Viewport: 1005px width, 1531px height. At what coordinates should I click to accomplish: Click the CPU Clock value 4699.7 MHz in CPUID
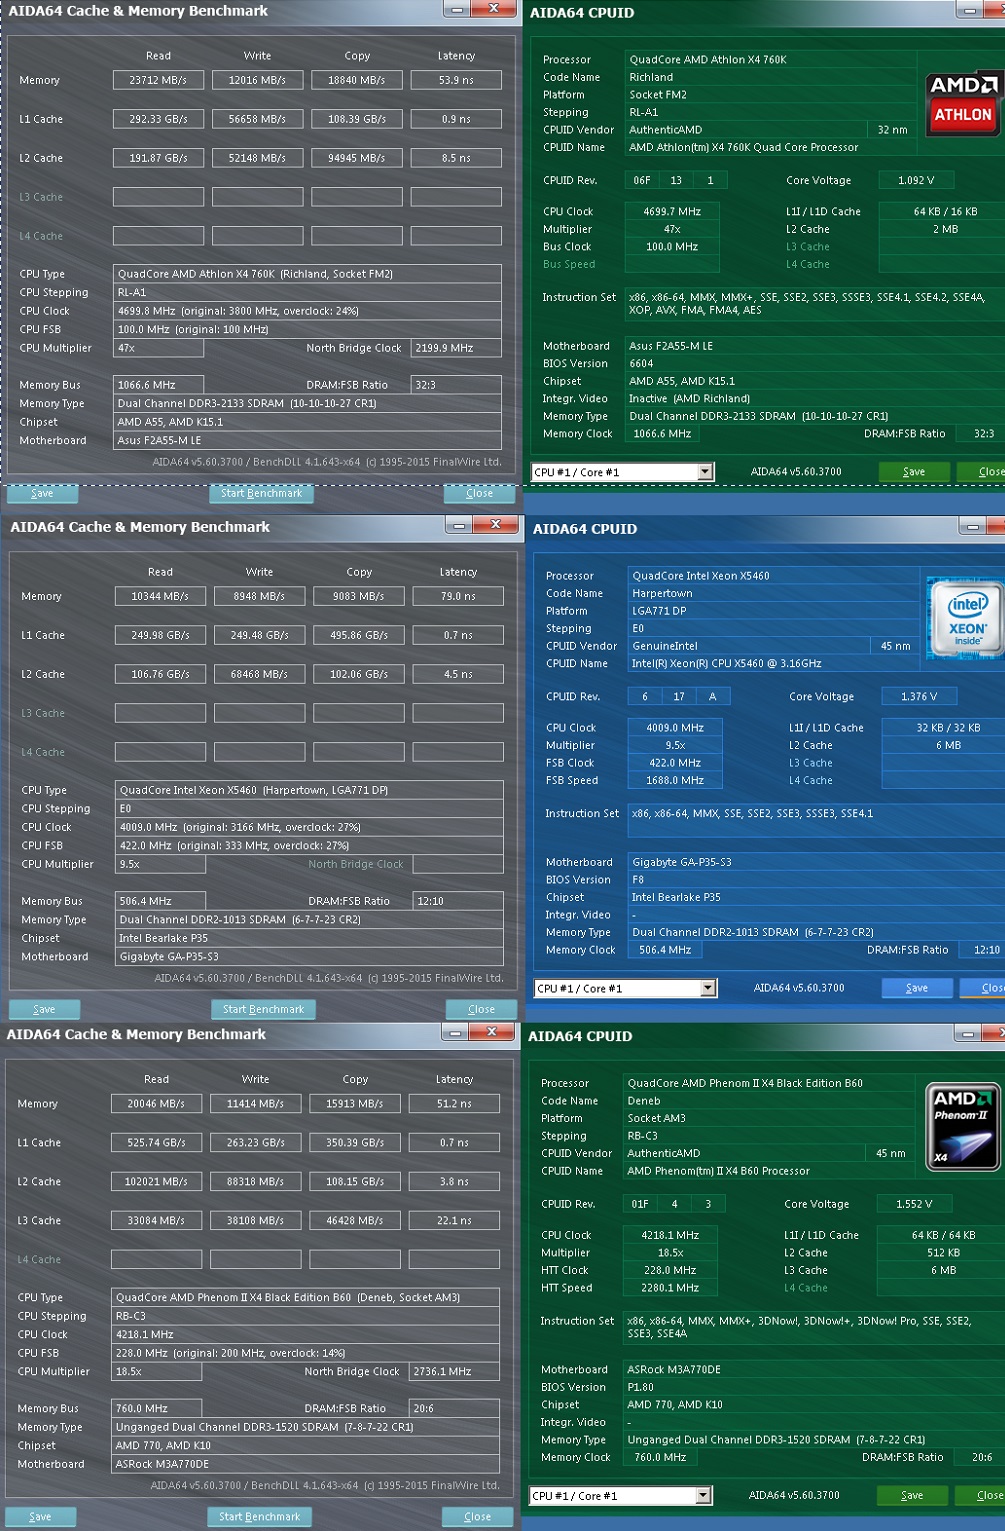[x=672, y=212]
